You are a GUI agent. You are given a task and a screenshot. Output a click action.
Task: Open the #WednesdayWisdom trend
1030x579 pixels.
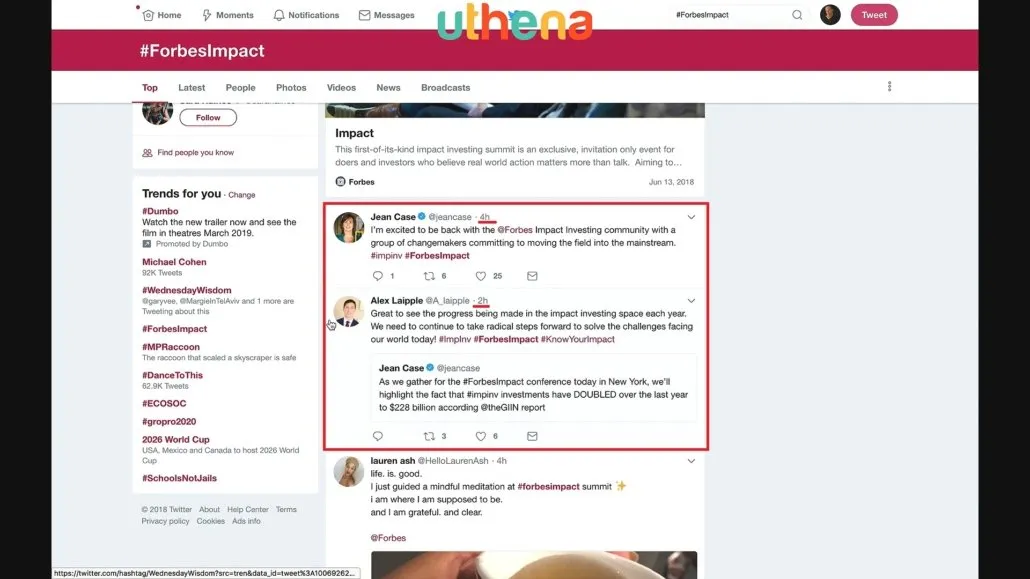187,290
